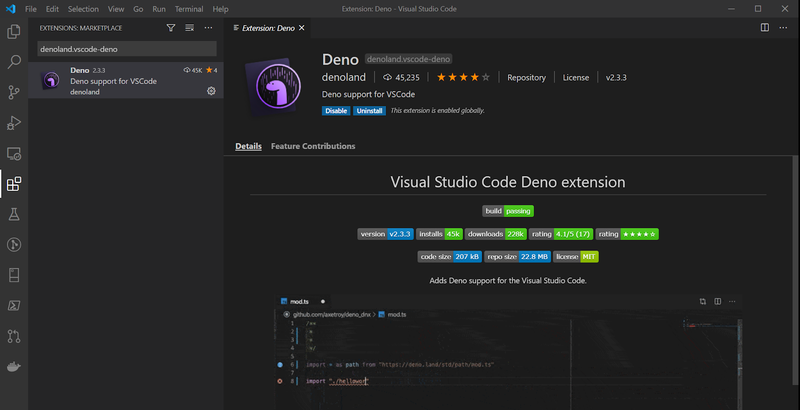800x410 pixels.
Task: Open the Terminal menu
Action: coord(189,9)
